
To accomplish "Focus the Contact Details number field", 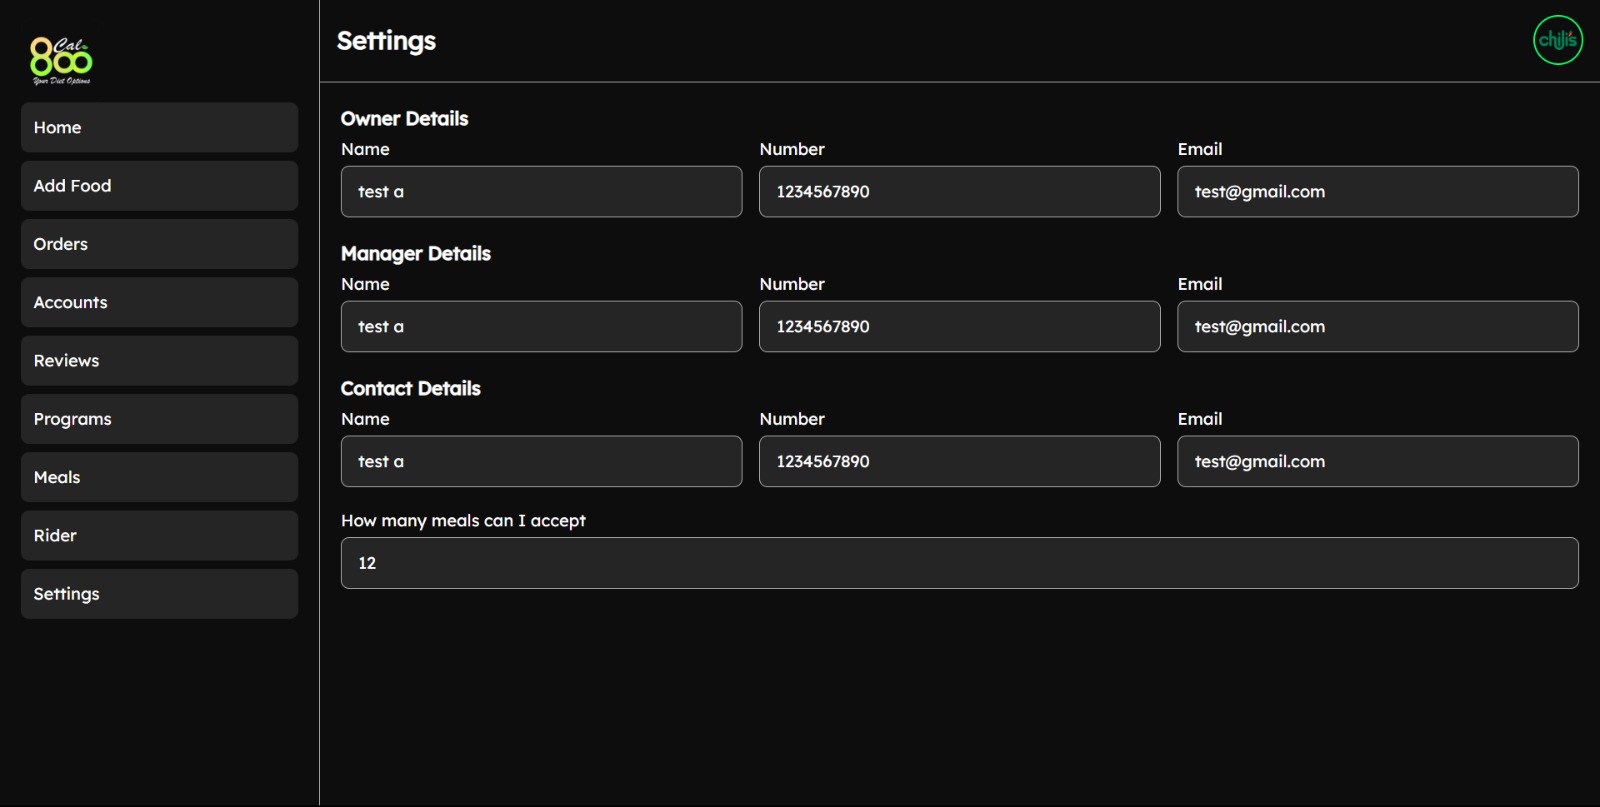I will coord(959,461).
